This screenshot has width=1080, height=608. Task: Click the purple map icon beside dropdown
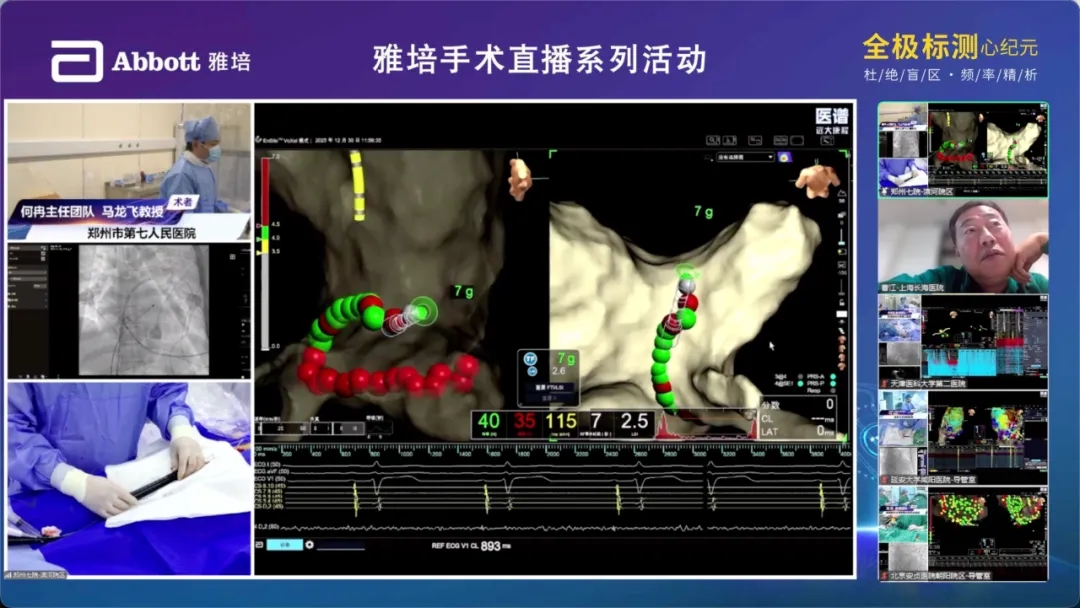point(785,157)
